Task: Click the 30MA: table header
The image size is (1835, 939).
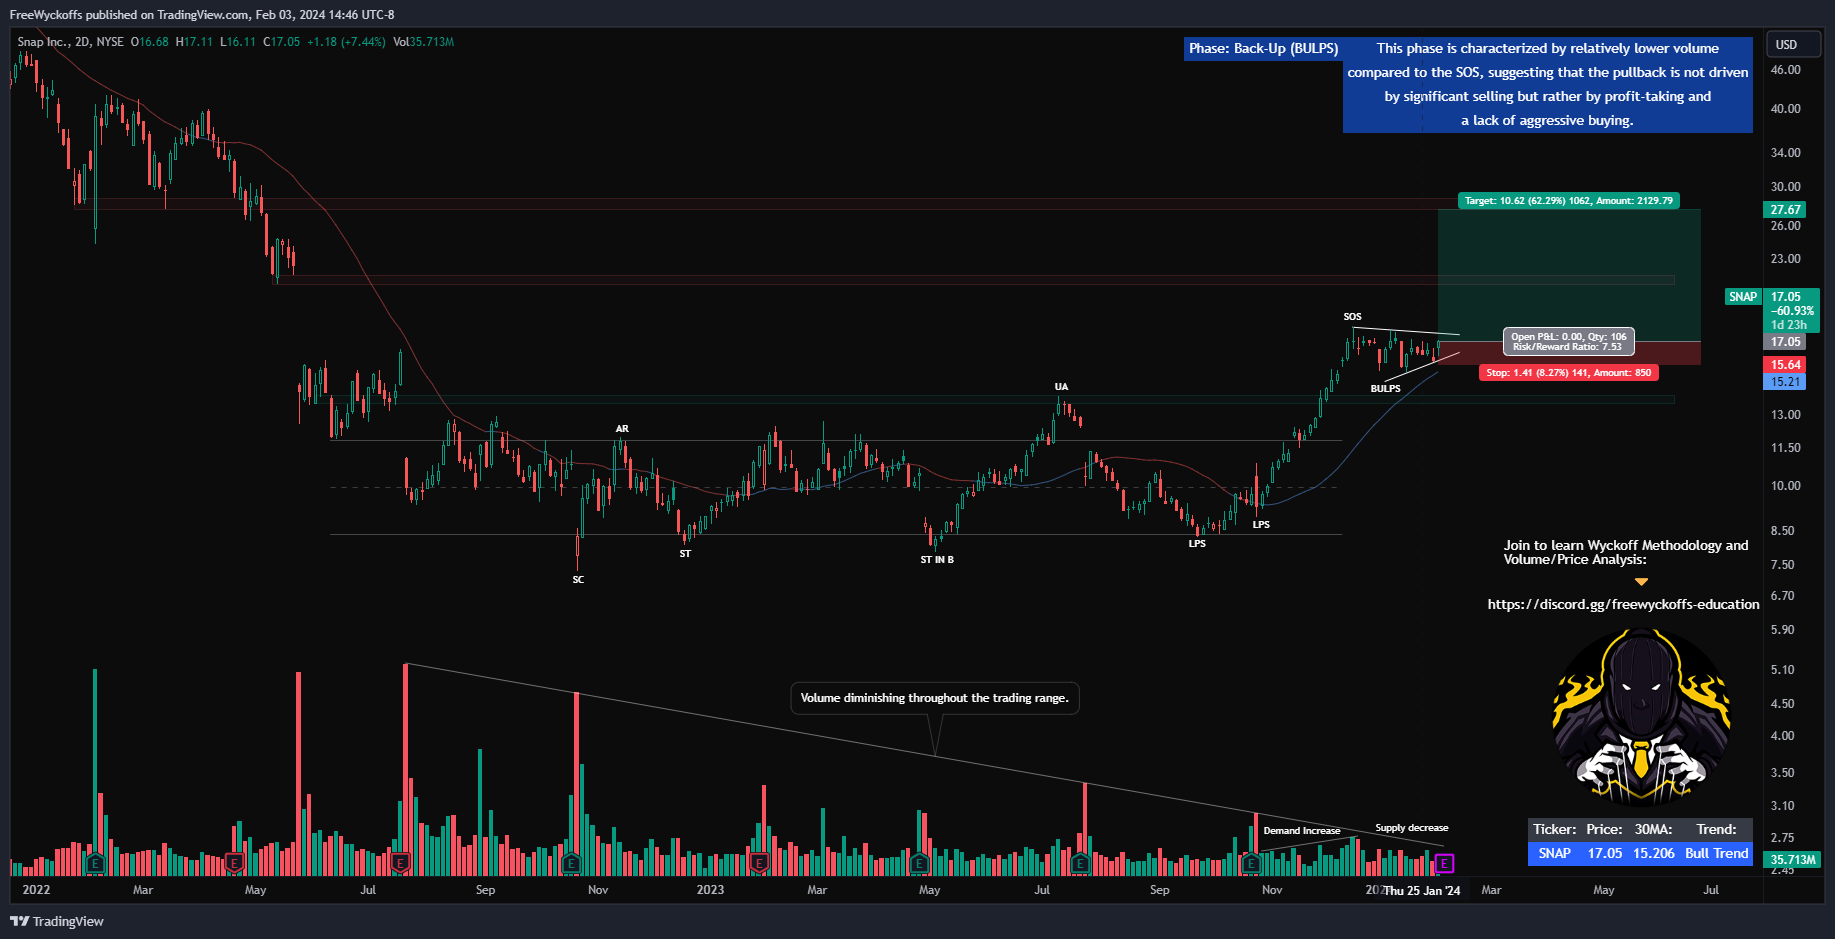Action: click(x=1654, y=829)
